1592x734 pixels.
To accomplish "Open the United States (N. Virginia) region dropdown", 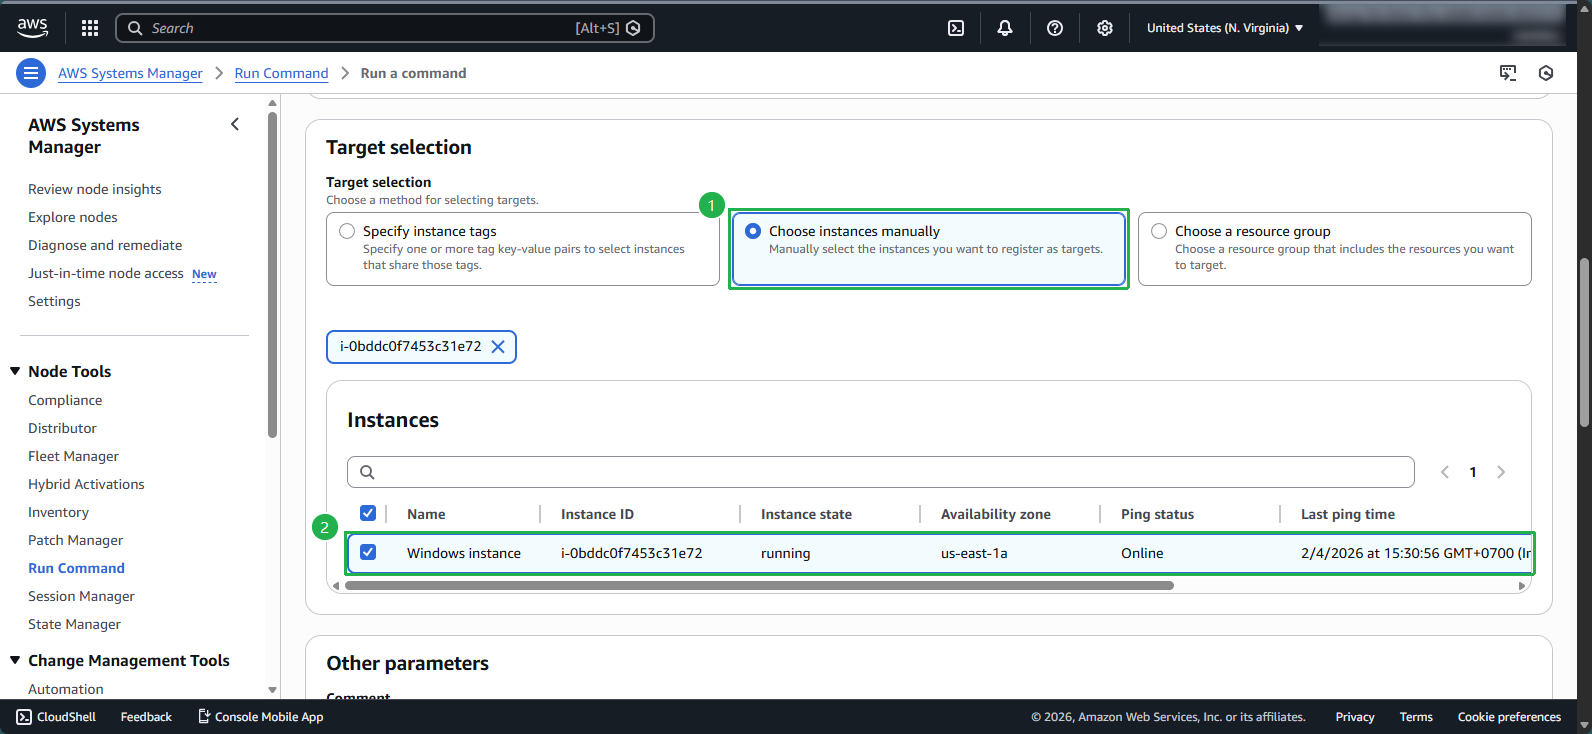I will click(1225, 28).
